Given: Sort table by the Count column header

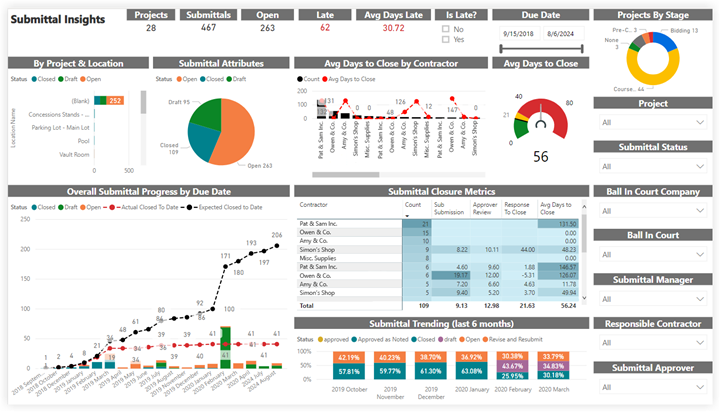Looking at the screenshot, I should point(413,203).
